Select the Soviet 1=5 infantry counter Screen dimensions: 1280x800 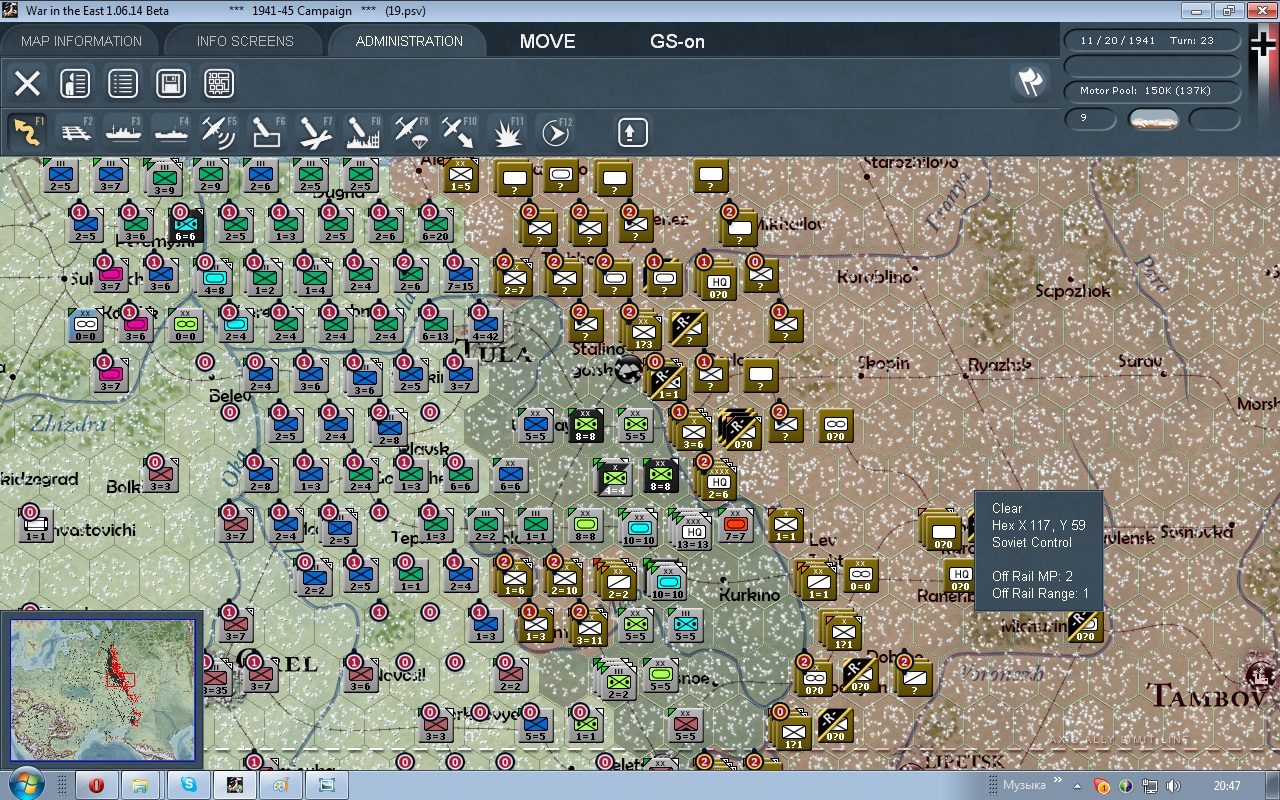(461, 175)
